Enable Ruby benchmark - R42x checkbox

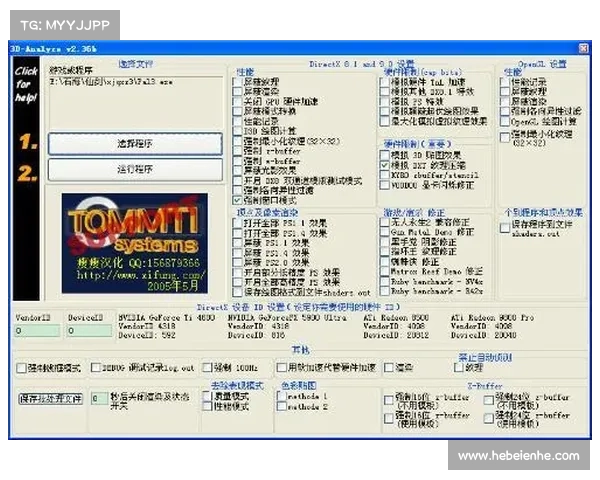coord(386,289)
